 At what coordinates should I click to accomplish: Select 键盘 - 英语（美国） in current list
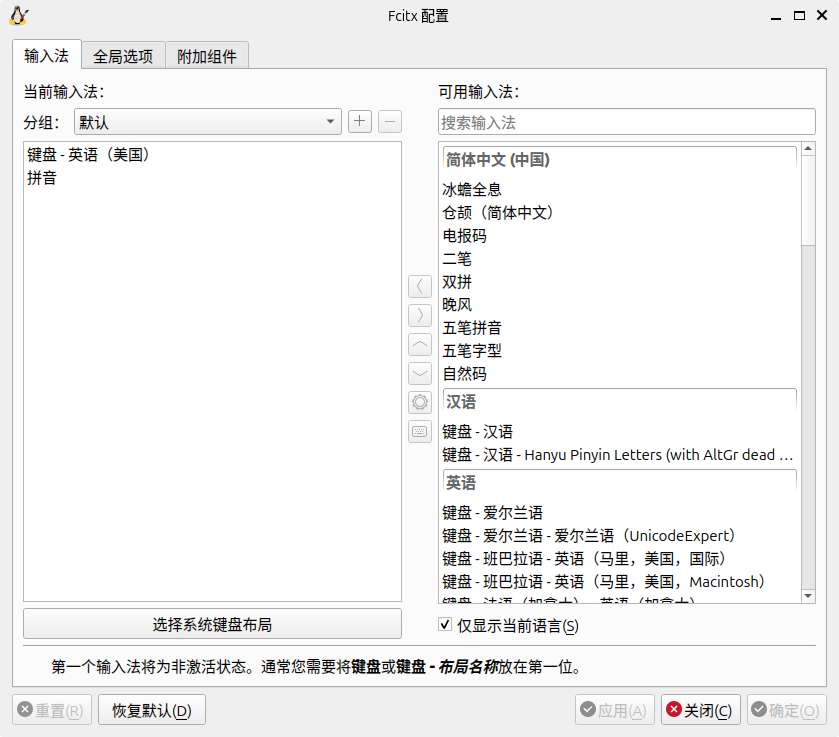tap(212, 155)
